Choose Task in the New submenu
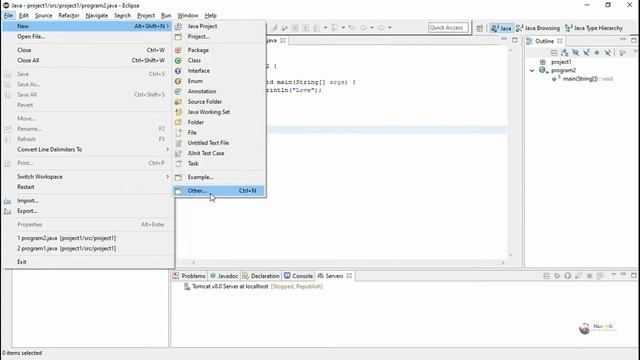Screen dimensions: 640x360 (219, 163)
